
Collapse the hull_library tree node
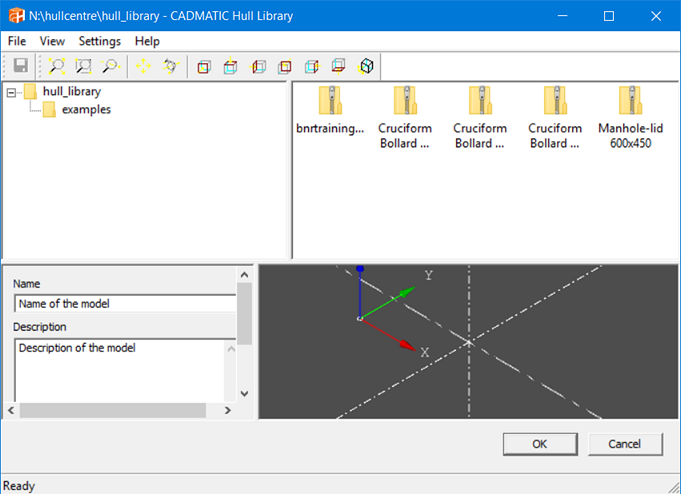coord(11,92)
